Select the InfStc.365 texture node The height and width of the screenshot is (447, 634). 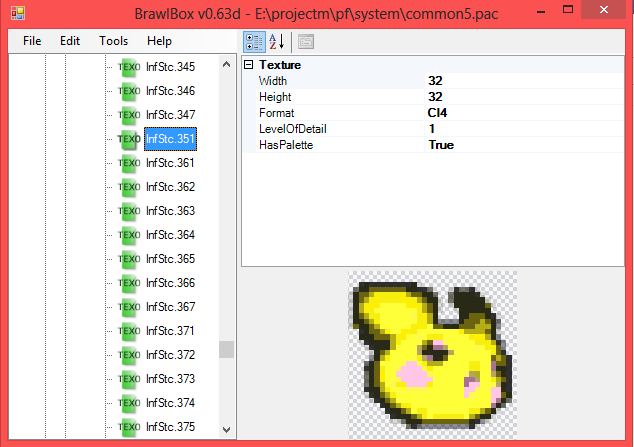pos(170,259)
